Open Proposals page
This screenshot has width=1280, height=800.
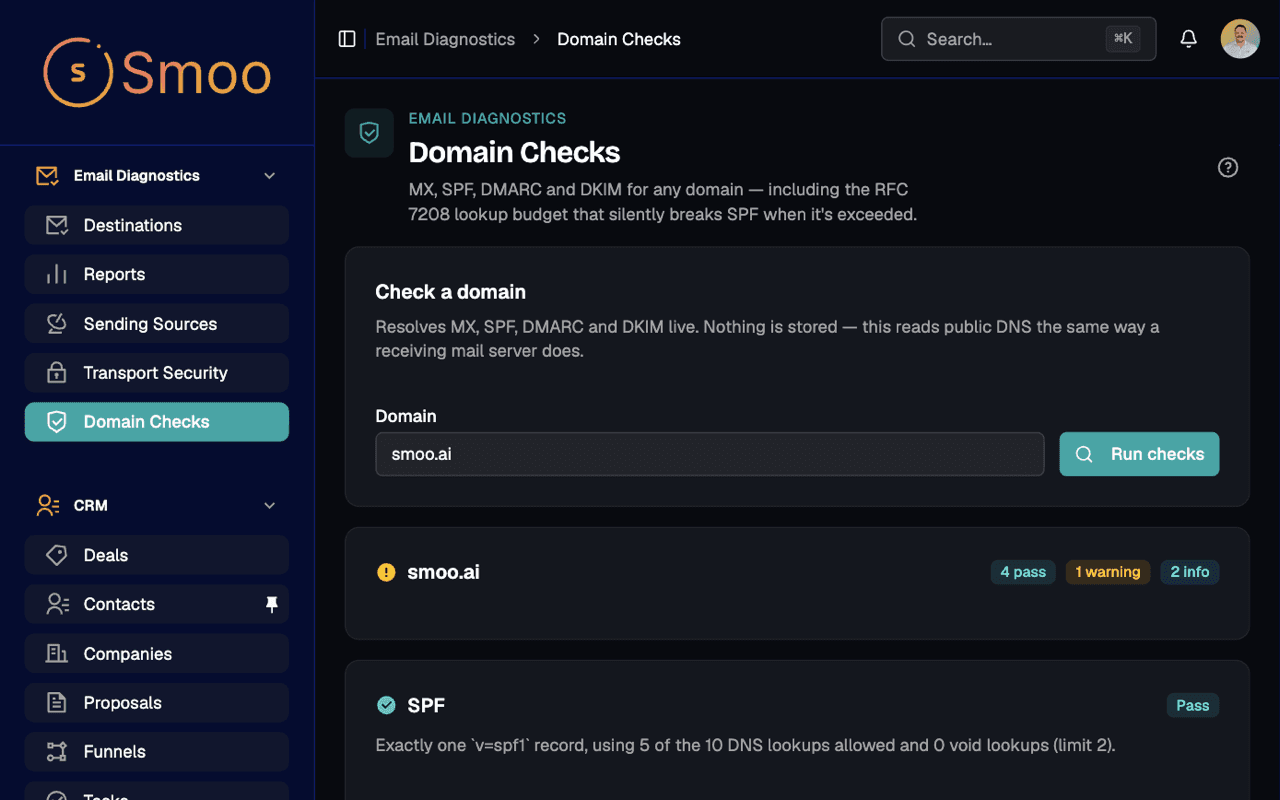pyautogui.click(x=157, y=702)
